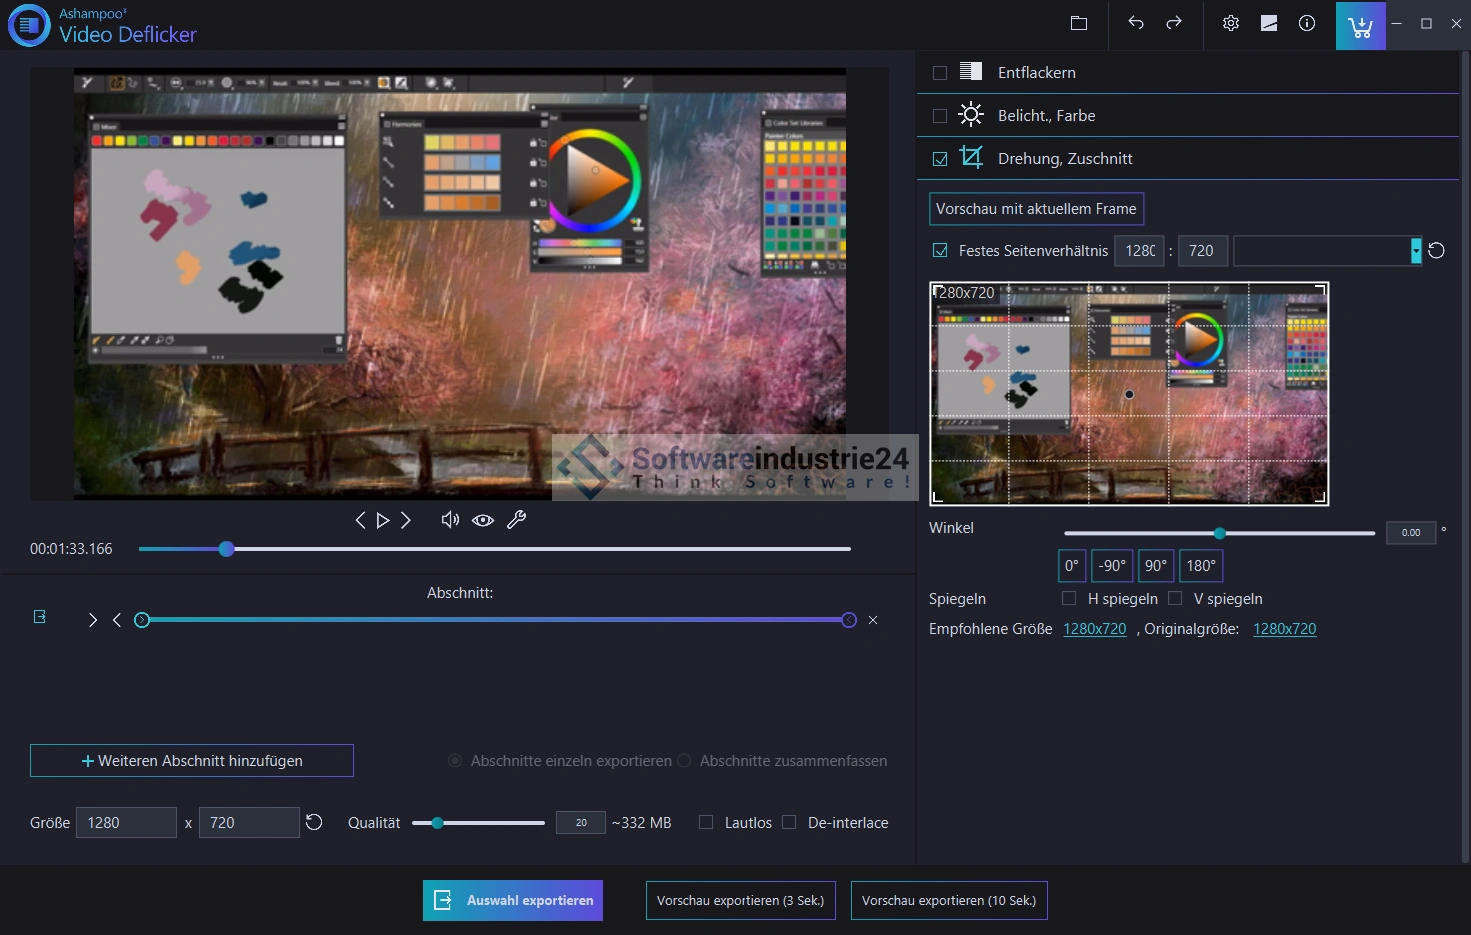Enable the Entflackern checkbox
Viewport: 1471px width, 935px height.
point(940,73)
